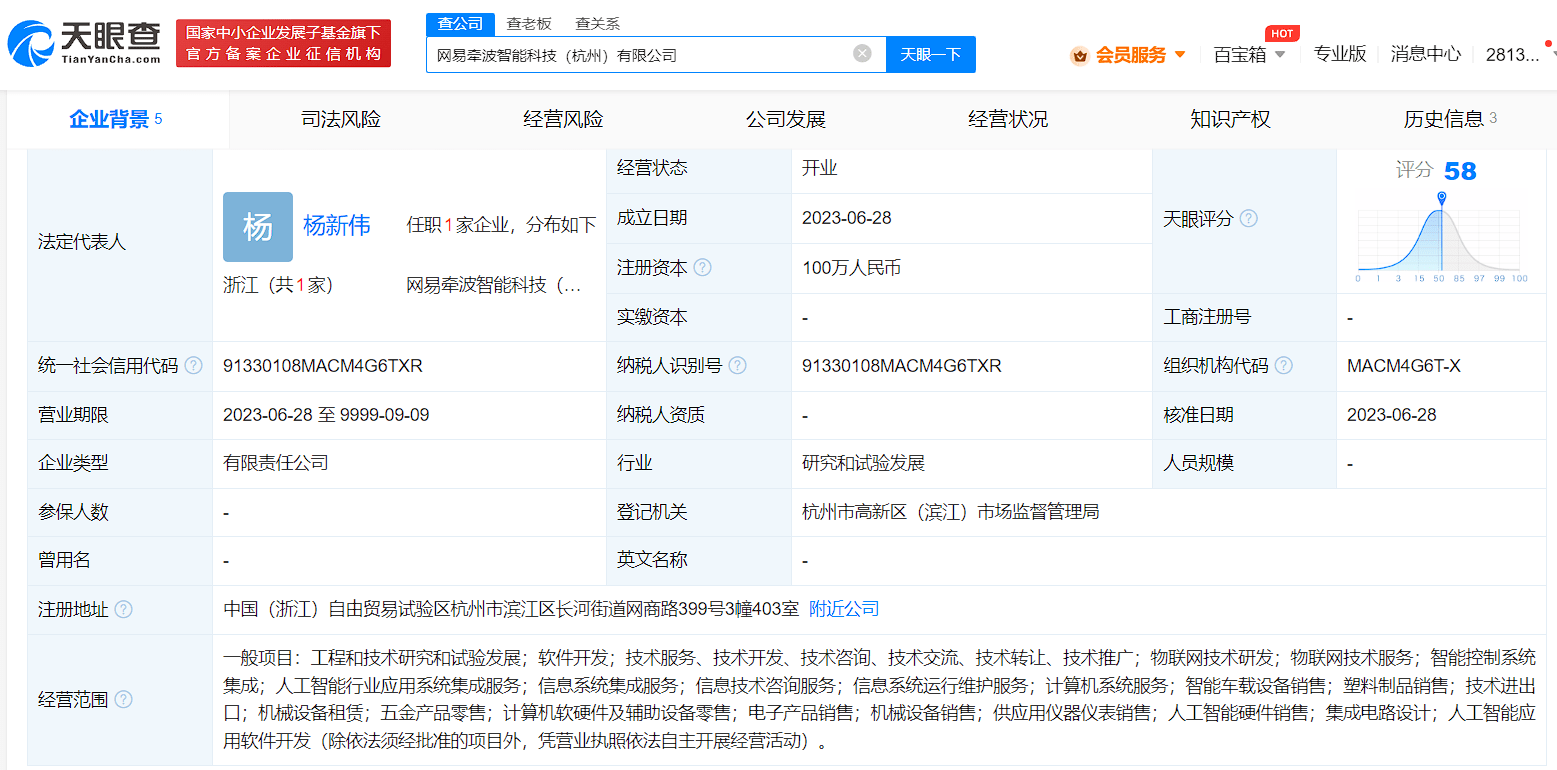This screenshot has width=1557, height=770.
Task: Open the account 2813... menu
Action: (x=1514, y=55)
